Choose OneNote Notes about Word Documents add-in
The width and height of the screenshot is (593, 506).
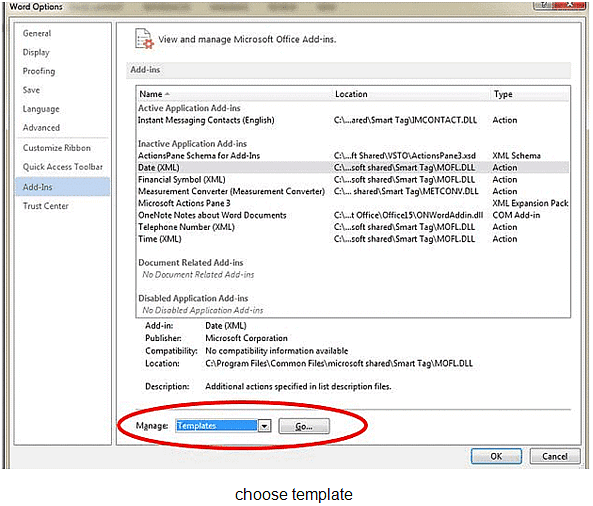[352, 215]
